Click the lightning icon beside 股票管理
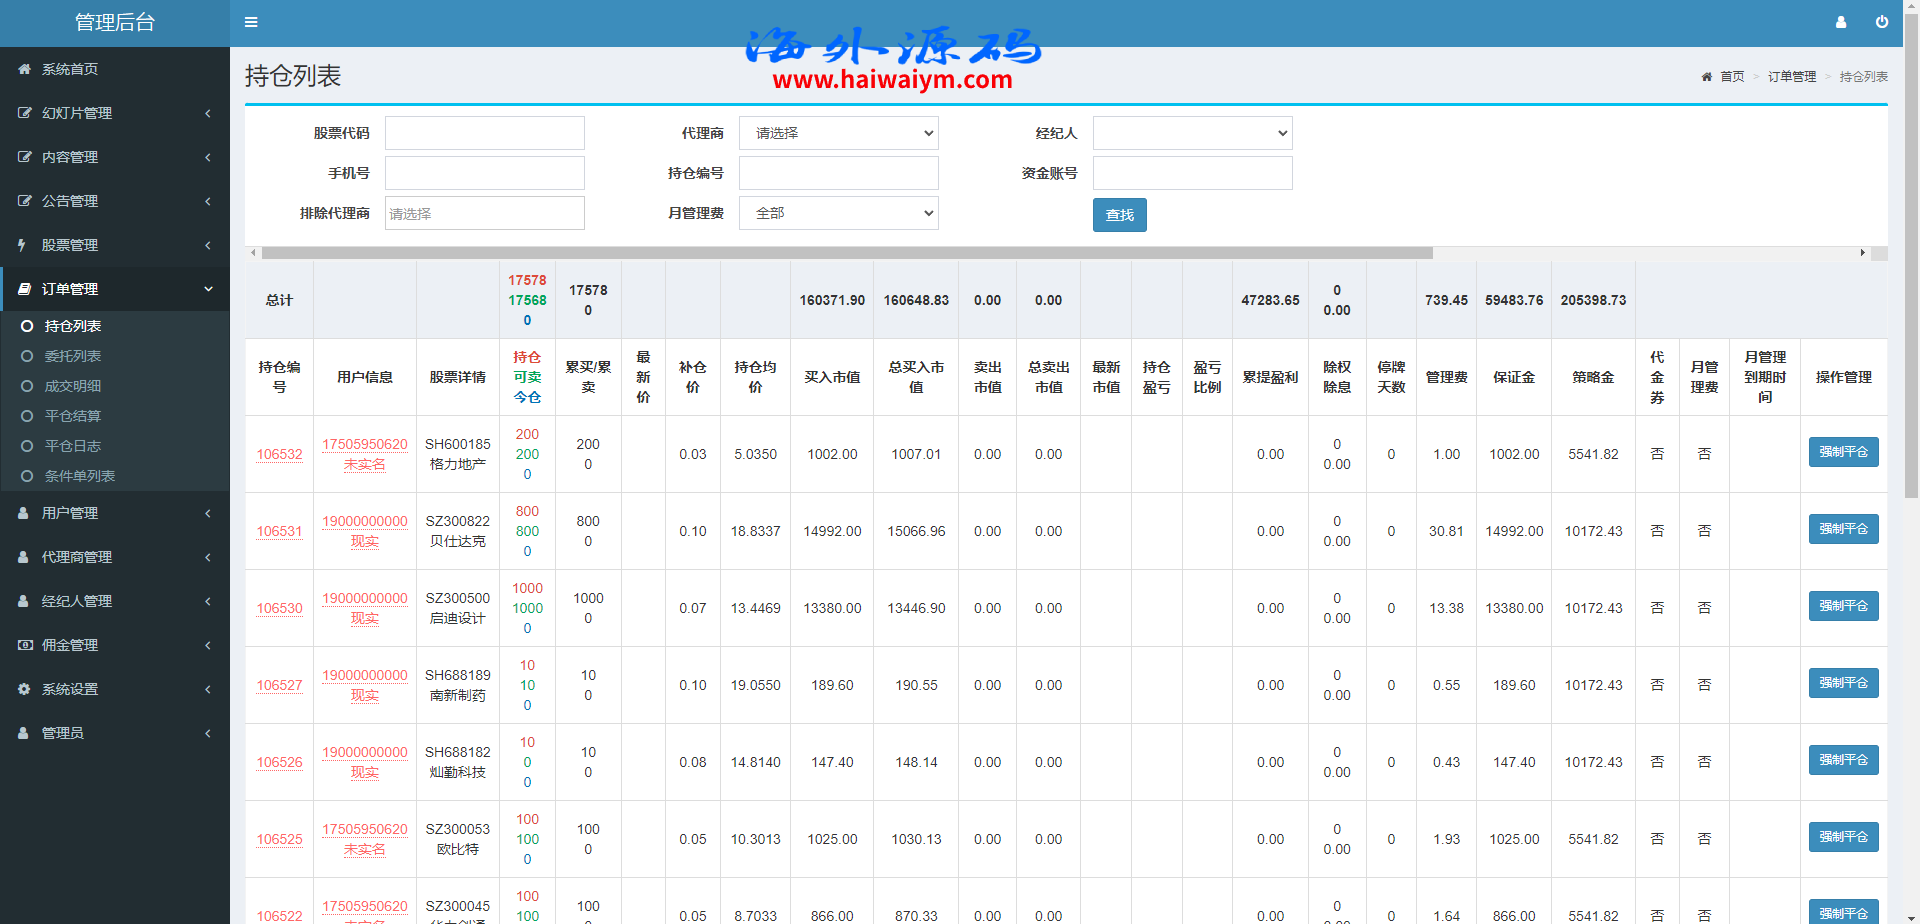Viewport: 1920px width, 924px height. (22, 245)
